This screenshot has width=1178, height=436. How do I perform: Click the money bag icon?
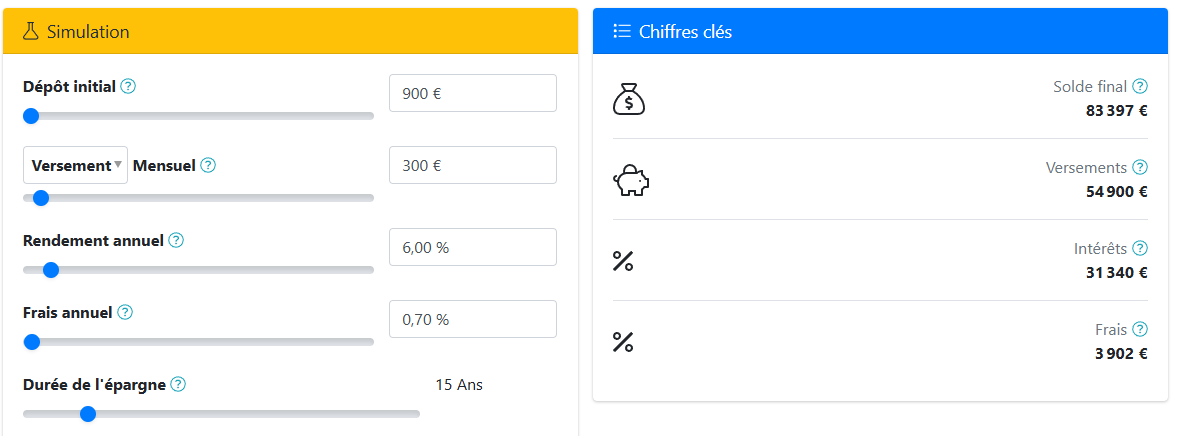[629, 99]
